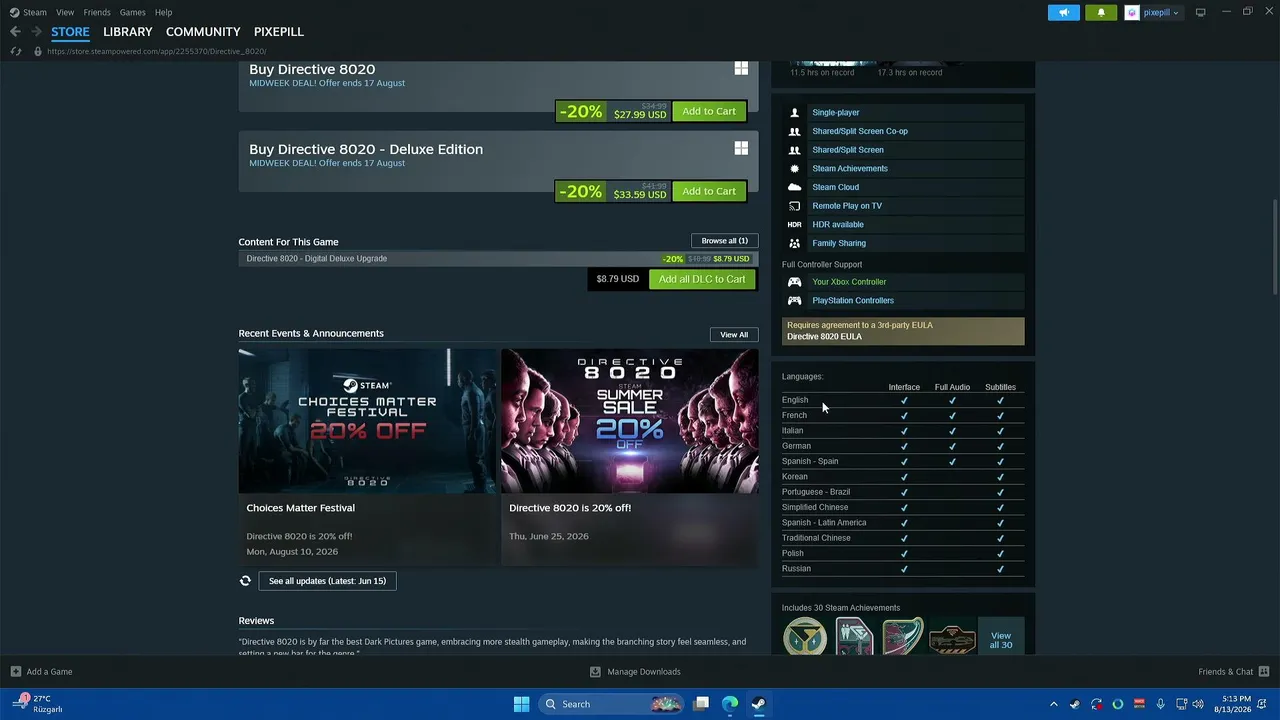This screenshot has height=720, width=1280.
Task: Click the Single-player feature link
Action: (836, 113)
